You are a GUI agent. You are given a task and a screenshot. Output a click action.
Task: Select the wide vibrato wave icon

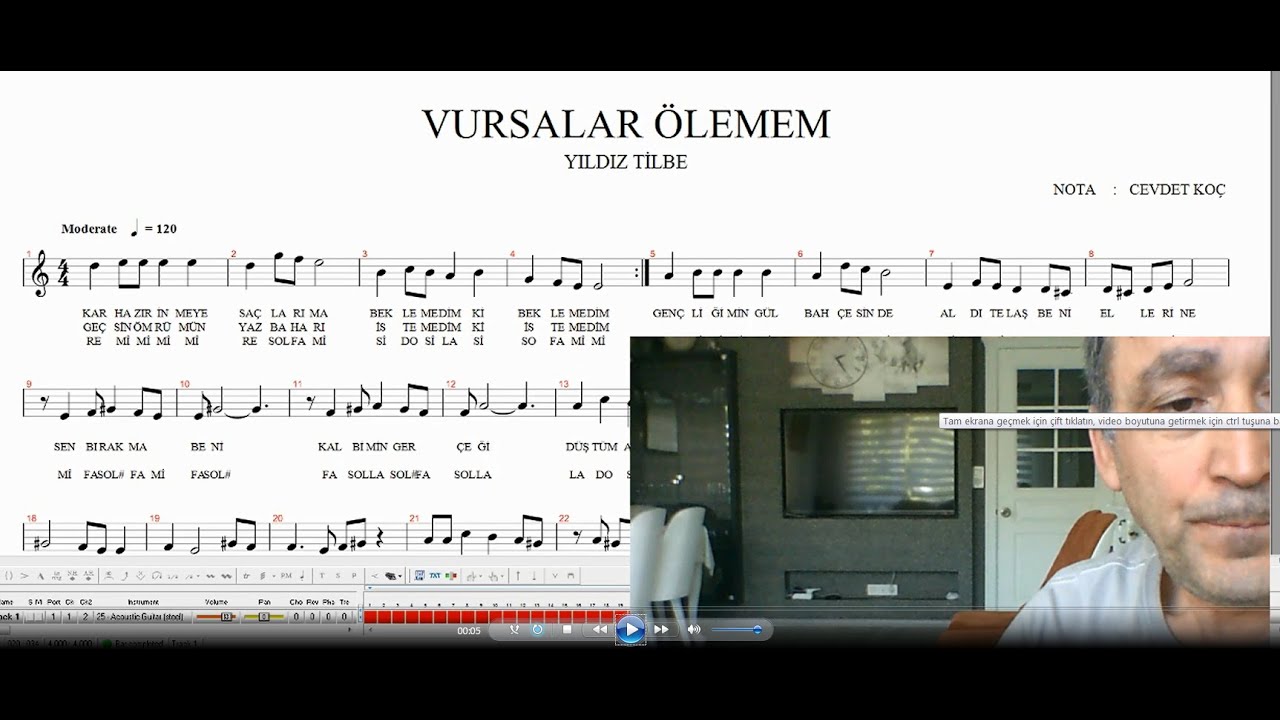tap(227, 576)
